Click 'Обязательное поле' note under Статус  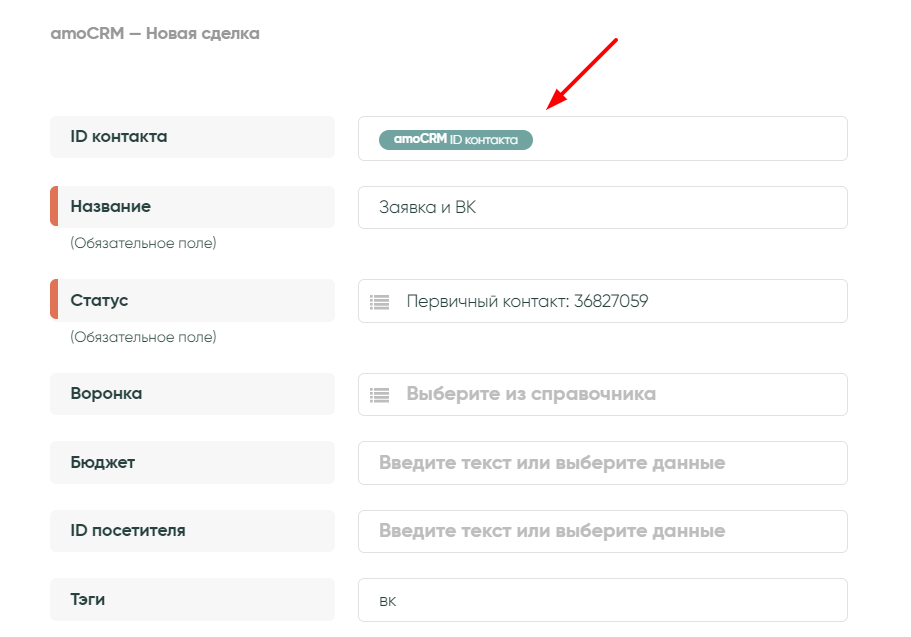[143, 337]
